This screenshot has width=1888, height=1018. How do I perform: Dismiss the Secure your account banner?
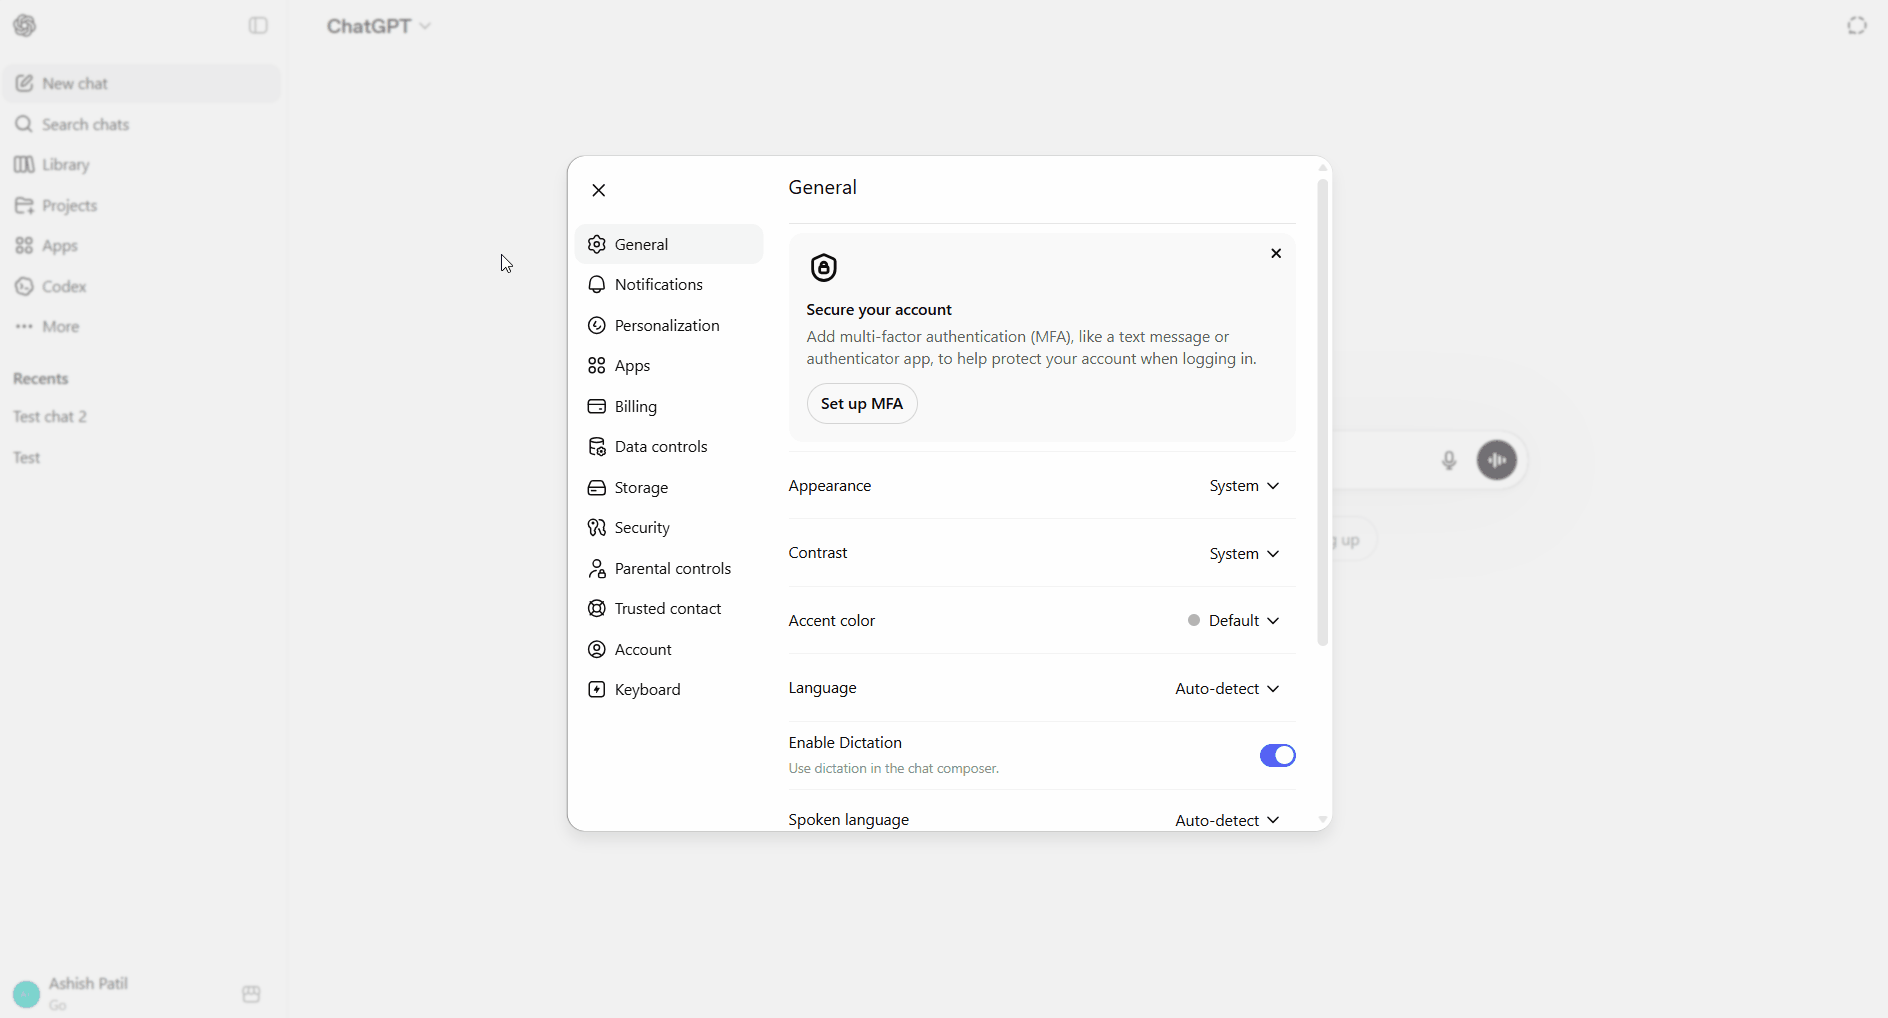(1276, 253)
